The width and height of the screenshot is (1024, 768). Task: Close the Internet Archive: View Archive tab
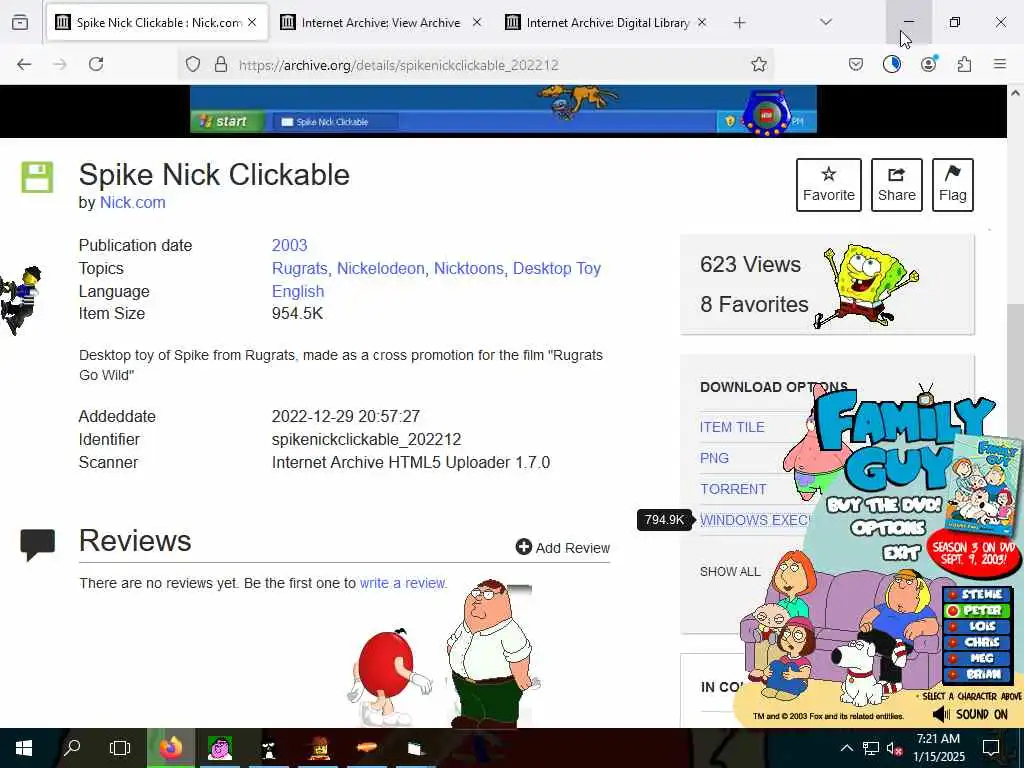(477, 23)
